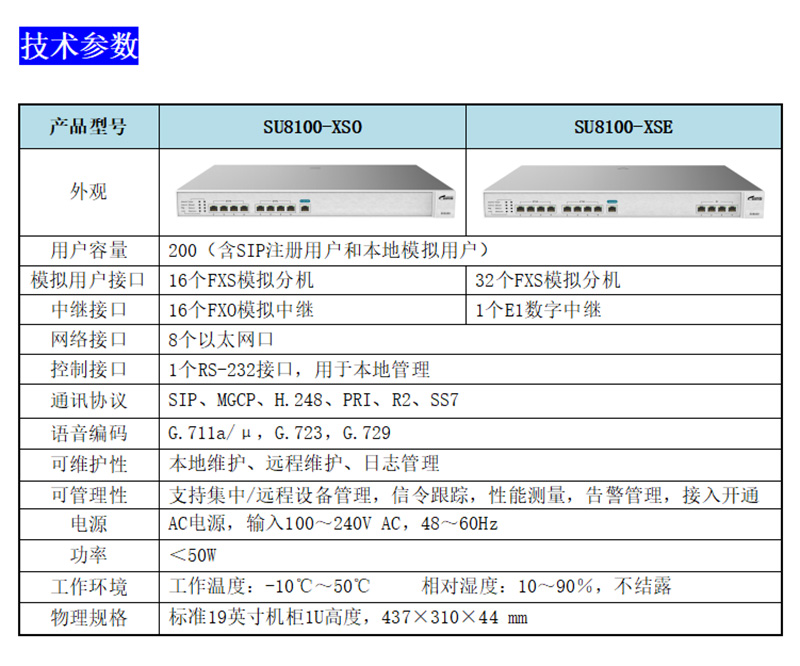Select the 产品型号 header cell
Screen dimensions: 800x666
(x=89, y=127)
